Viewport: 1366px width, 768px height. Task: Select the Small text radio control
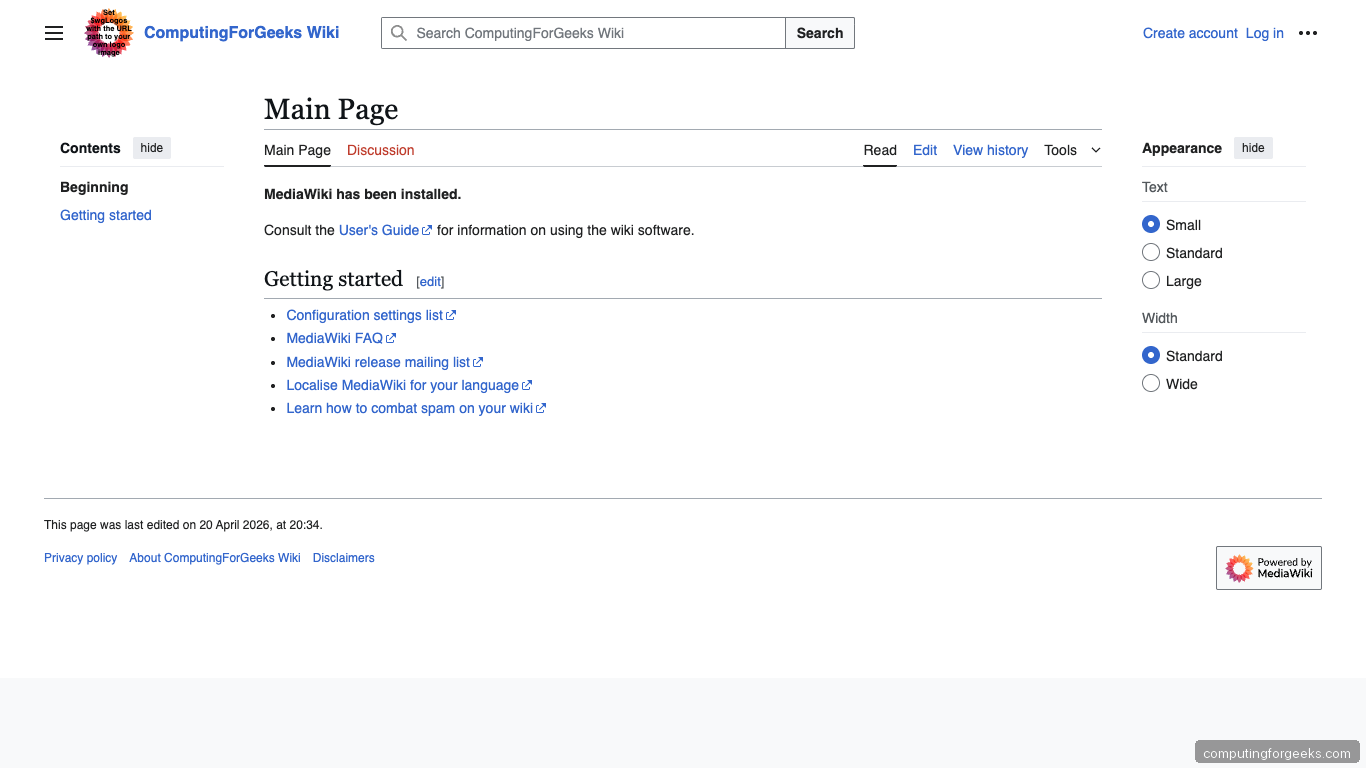point(1151,224)
